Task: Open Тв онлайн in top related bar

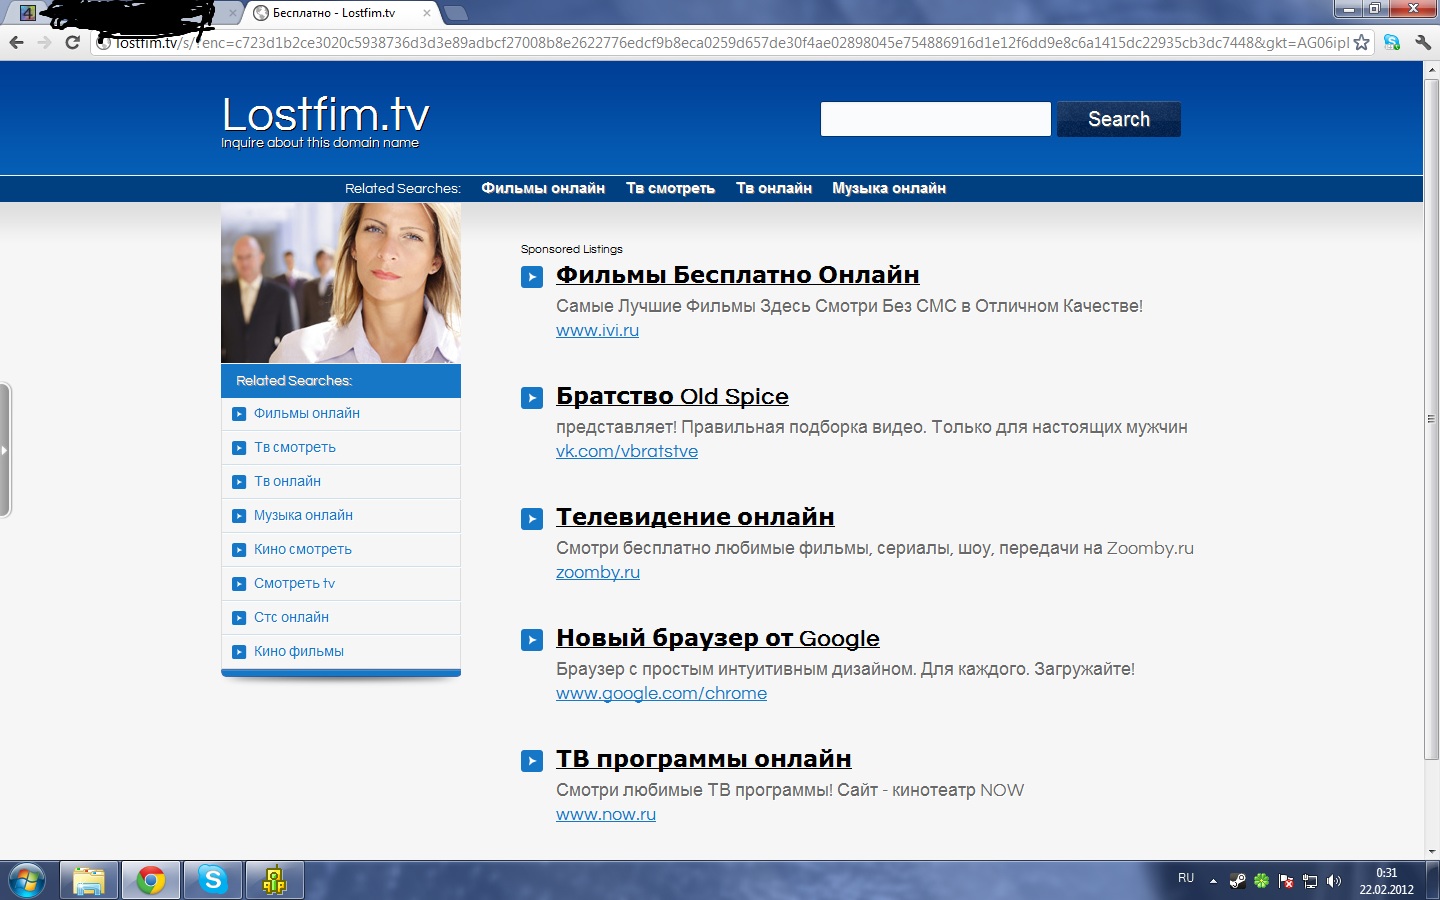Action: pyautogui.click(x=774, y=188)
